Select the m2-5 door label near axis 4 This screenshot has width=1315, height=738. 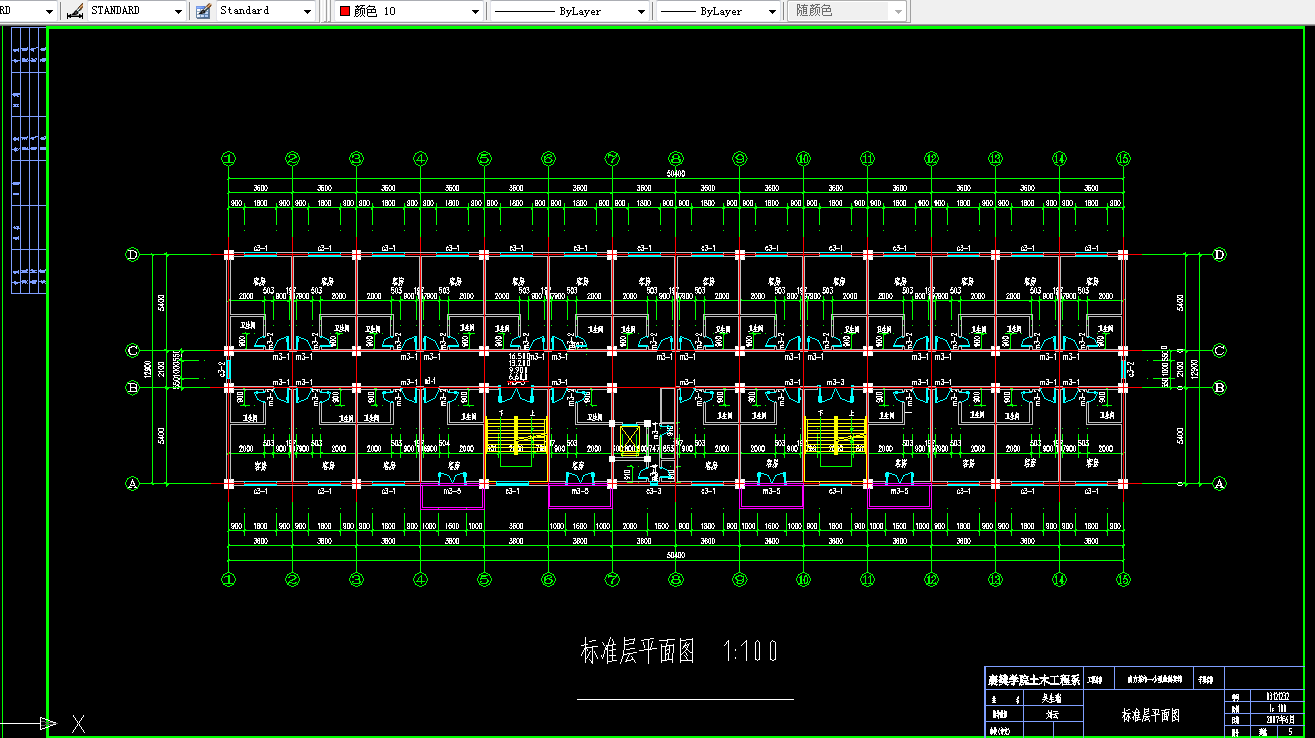pyautogui.click(x=452, y=491)
